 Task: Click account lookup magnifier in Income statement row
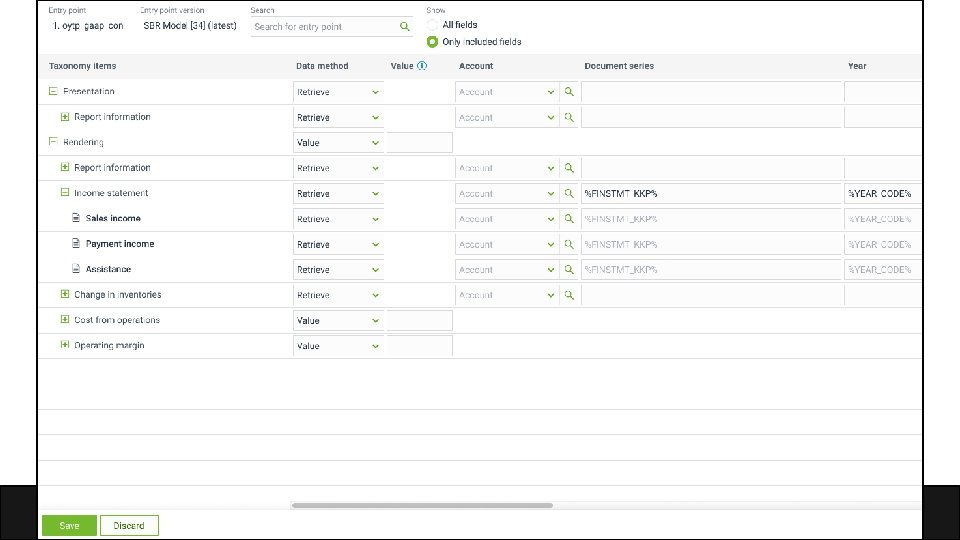(568, 194)
